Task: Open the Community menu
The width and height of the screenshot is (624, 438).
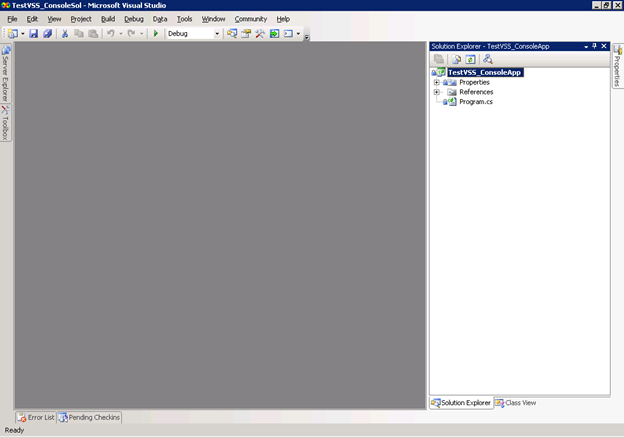Action: pyautogui.click(x=251, y=19)
